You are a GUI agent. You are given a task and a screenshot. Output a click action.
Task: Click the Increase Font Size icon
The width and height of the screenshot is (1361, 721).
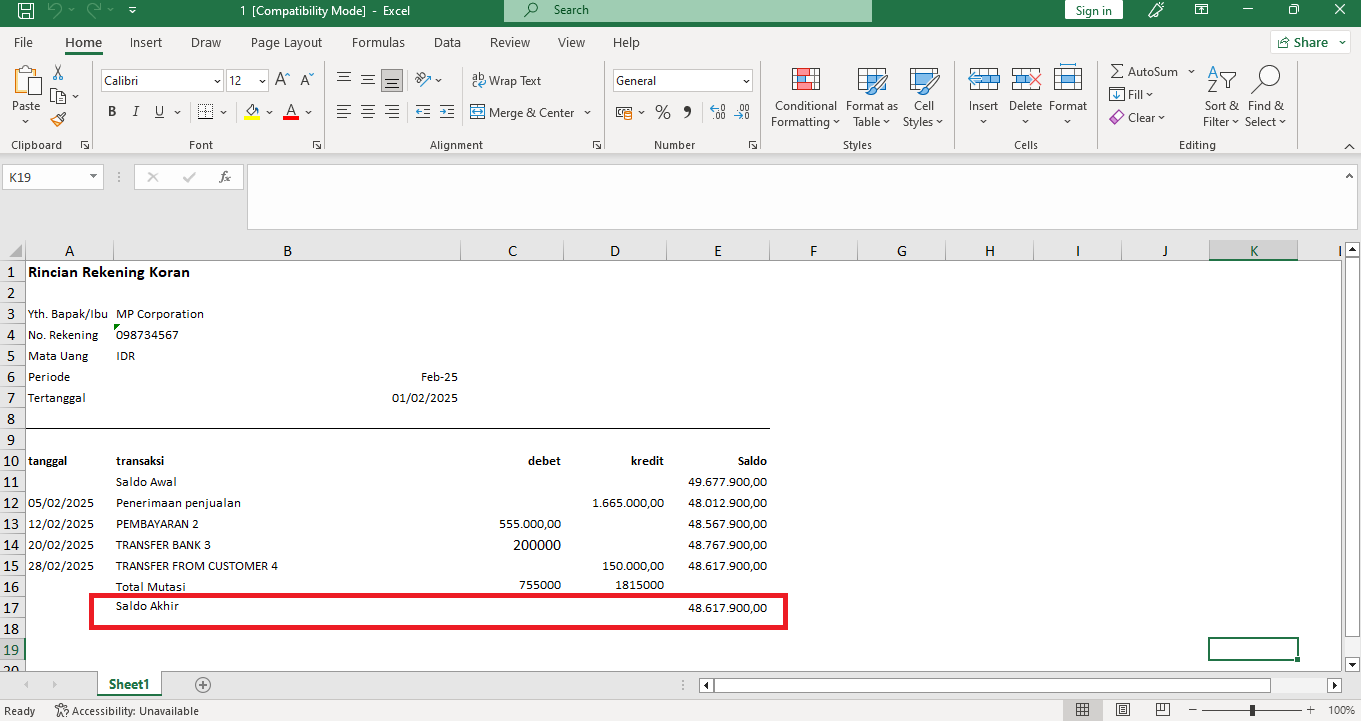point(282,81)
